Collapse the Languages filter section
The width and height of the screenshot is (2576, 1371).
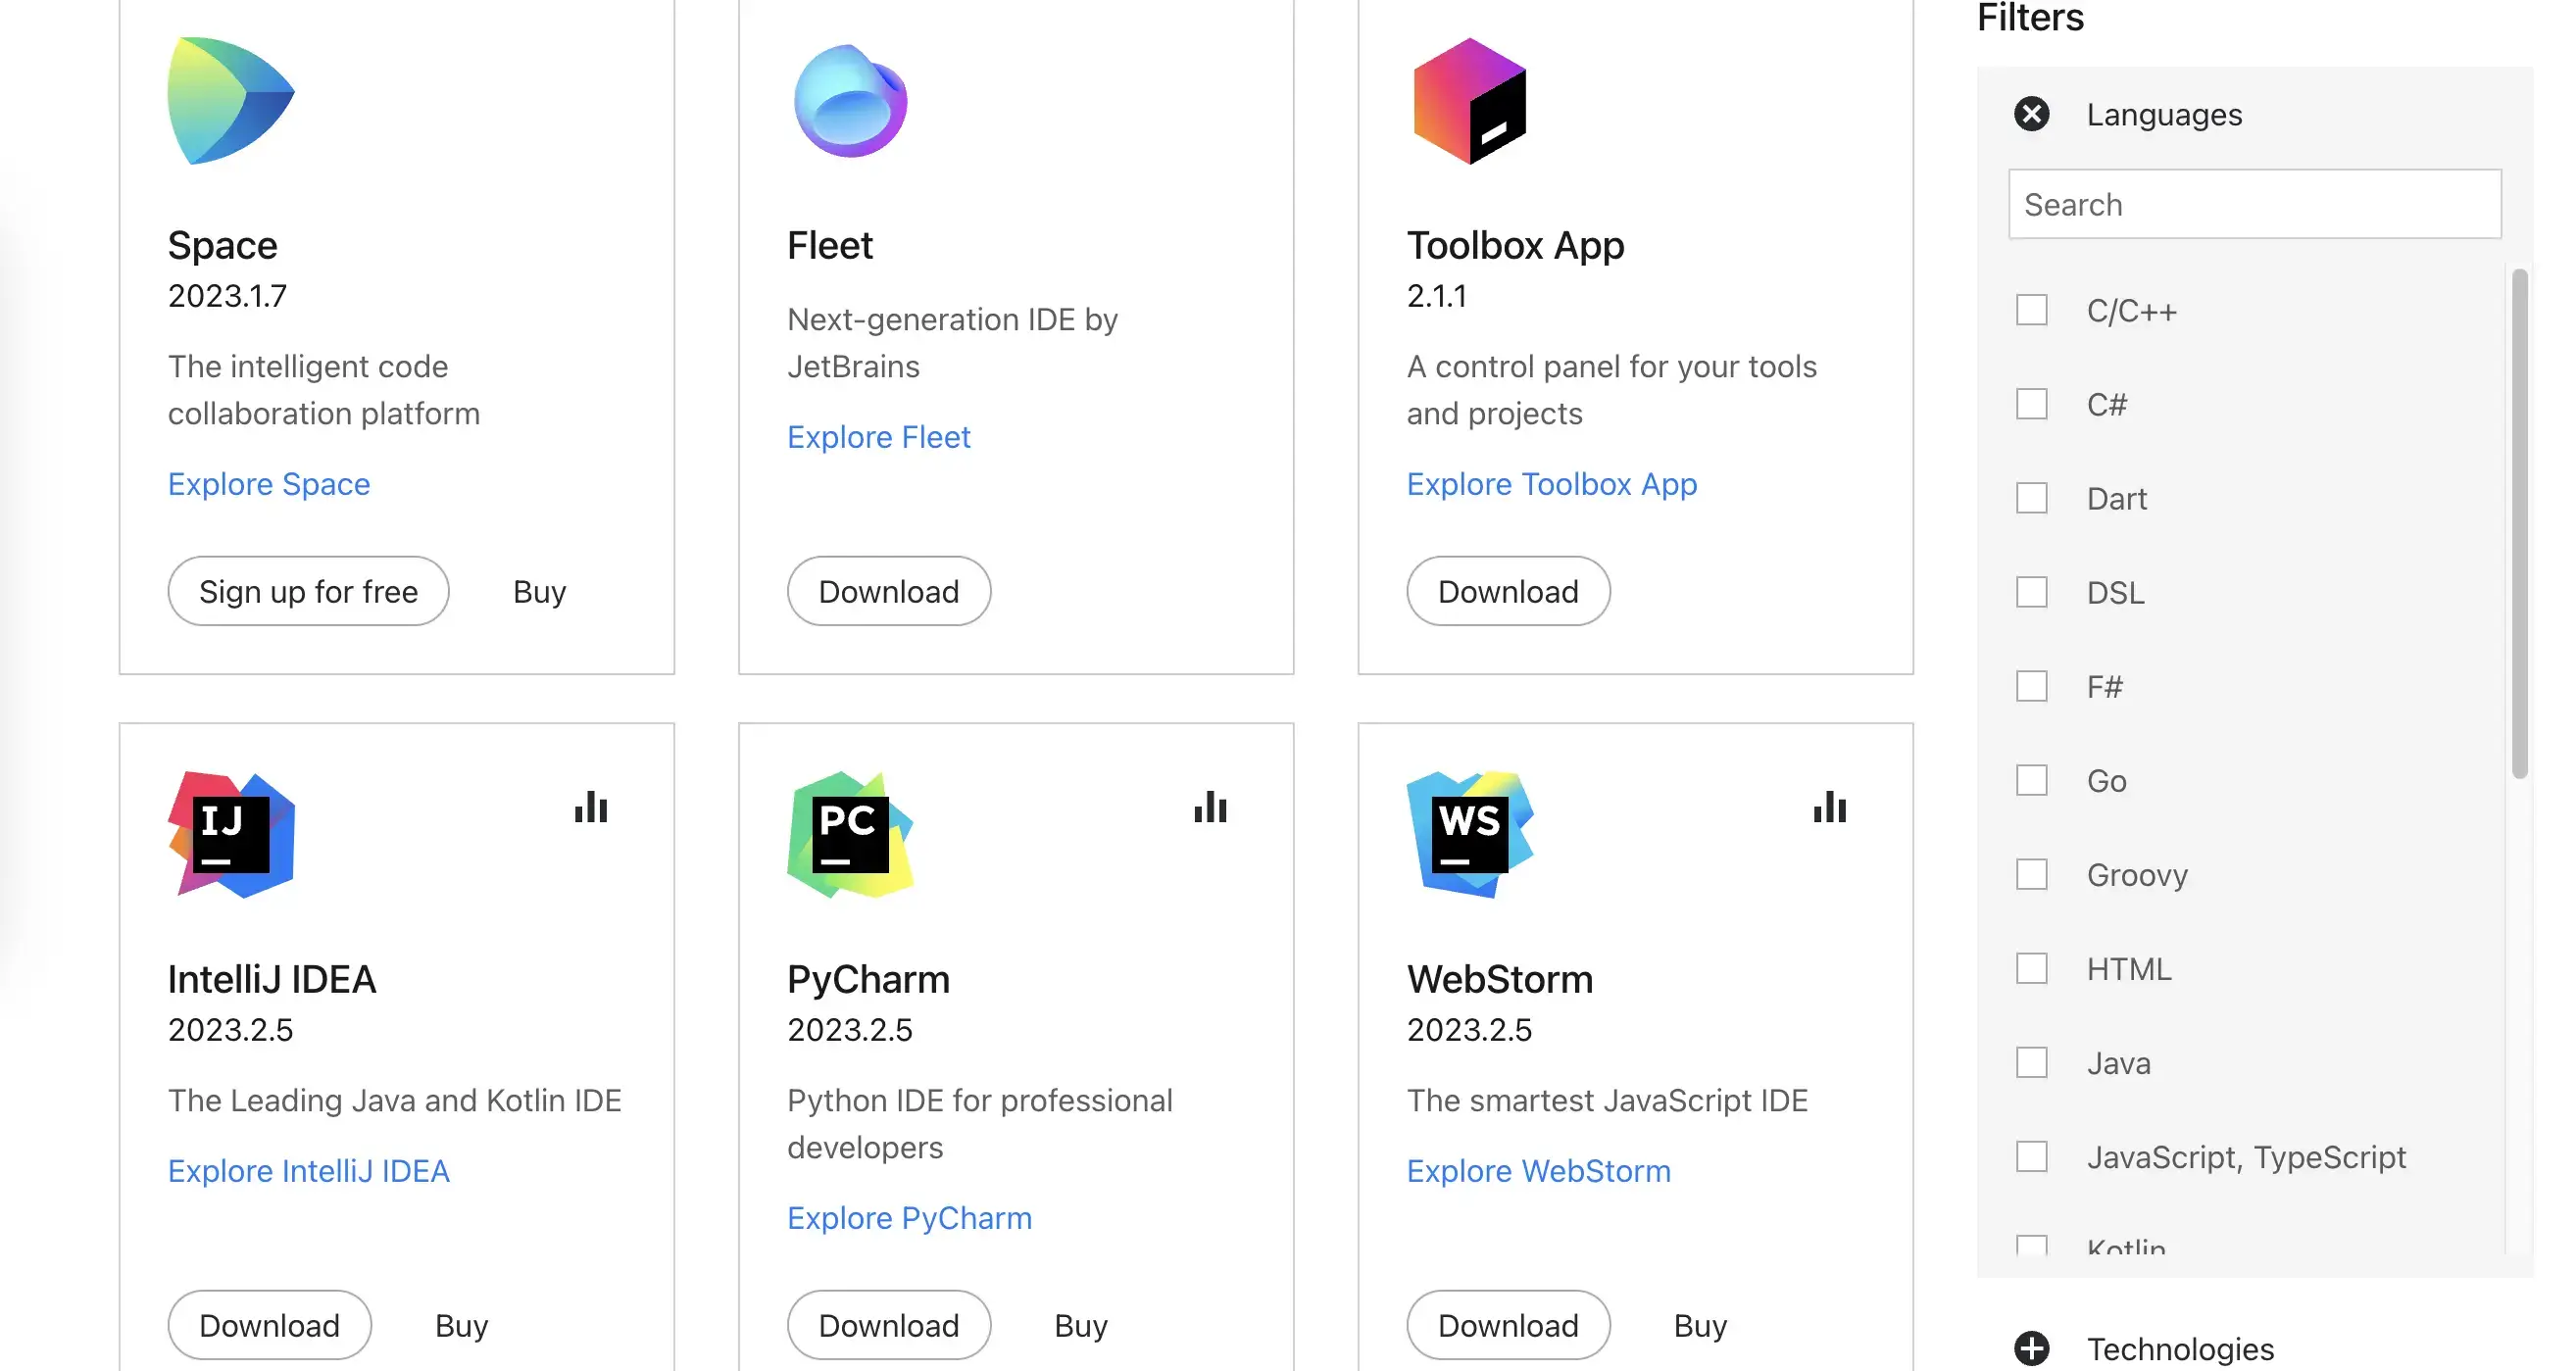(x=2031, y=114)
